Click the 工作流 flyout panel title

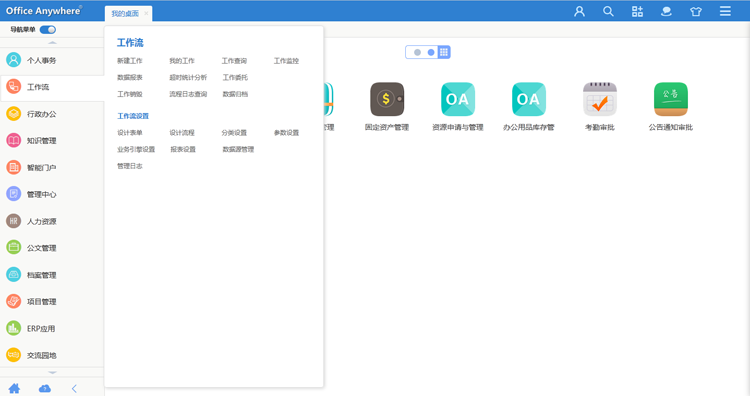coord(130,43)
